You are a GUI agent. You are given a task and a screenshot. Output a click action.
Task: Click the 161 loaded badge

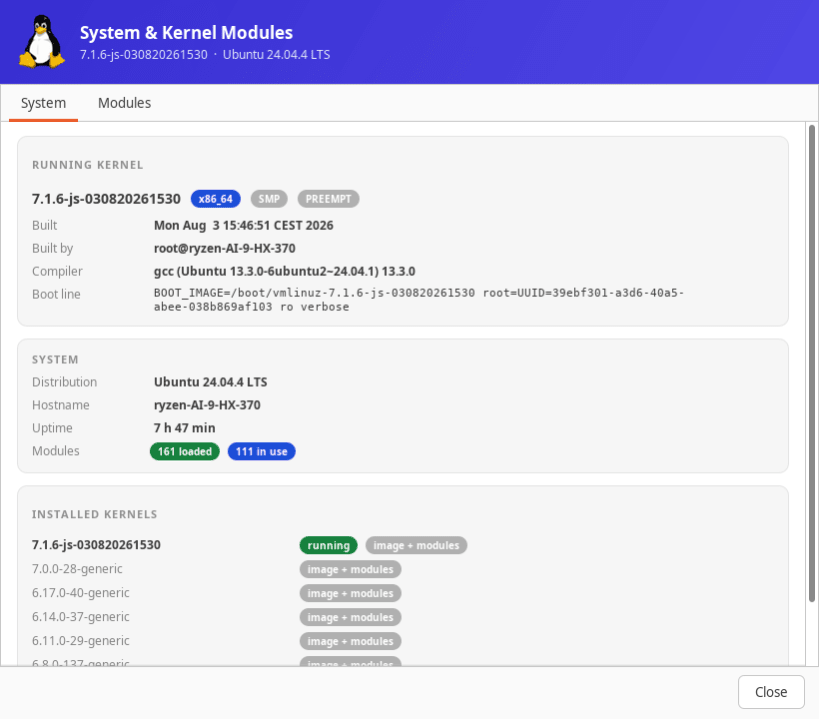coord(185,452)
